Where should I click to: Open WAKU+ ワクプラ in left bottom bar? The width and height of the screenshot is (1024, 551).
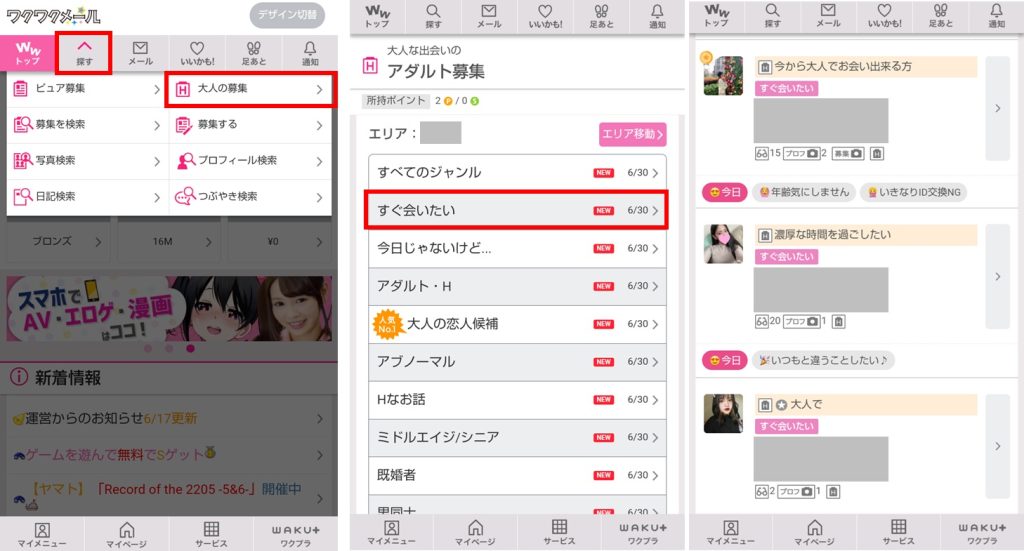click(295, 534)
